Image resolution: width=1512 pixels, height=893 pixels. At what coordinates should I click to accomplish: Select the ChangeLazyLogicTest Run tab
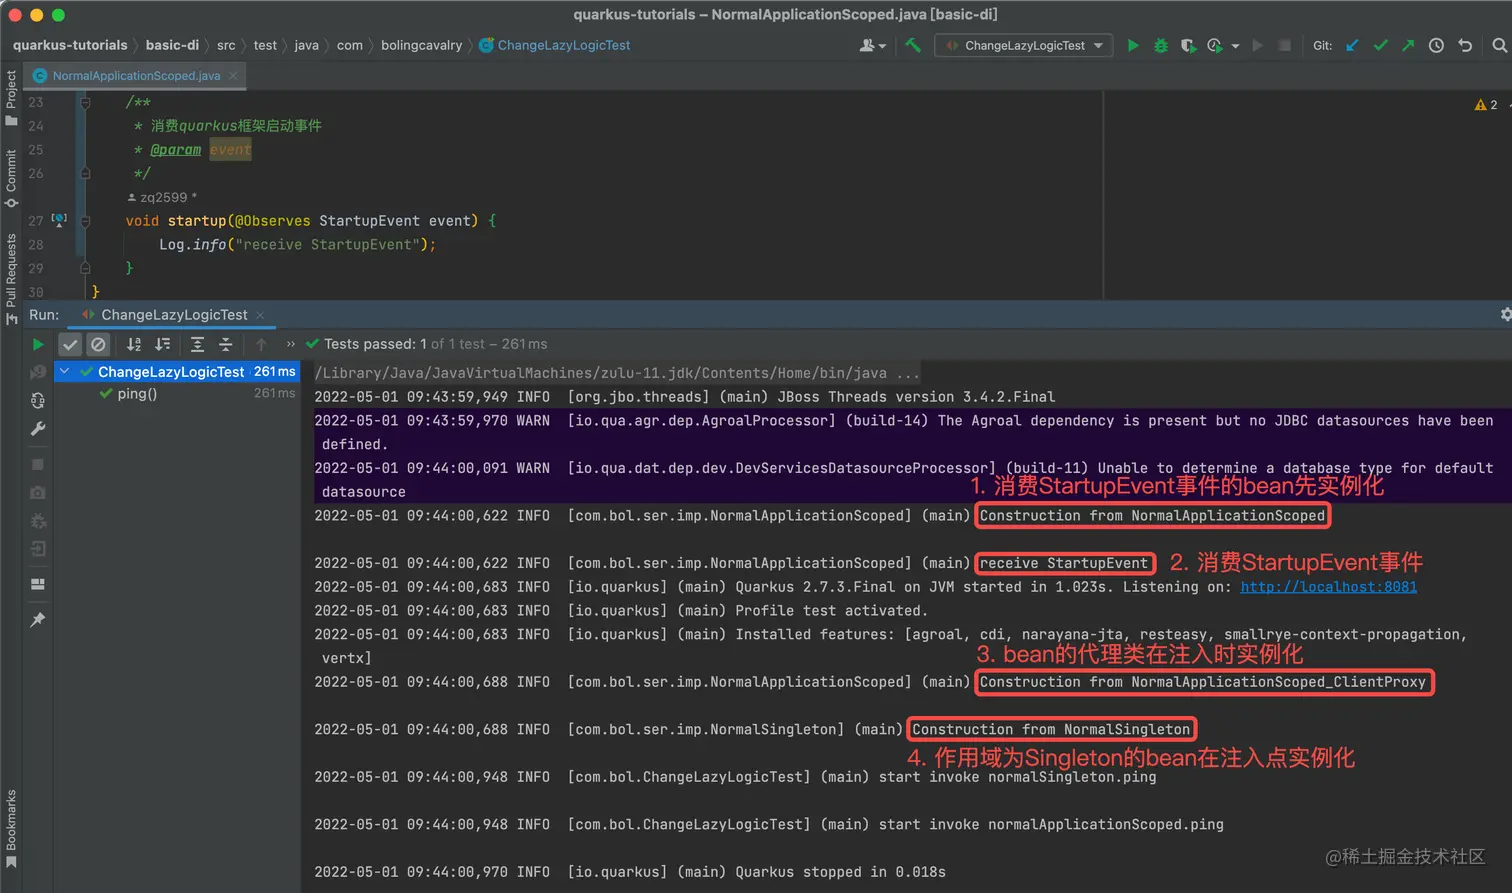pyautogui.click(x=174, y=314)
